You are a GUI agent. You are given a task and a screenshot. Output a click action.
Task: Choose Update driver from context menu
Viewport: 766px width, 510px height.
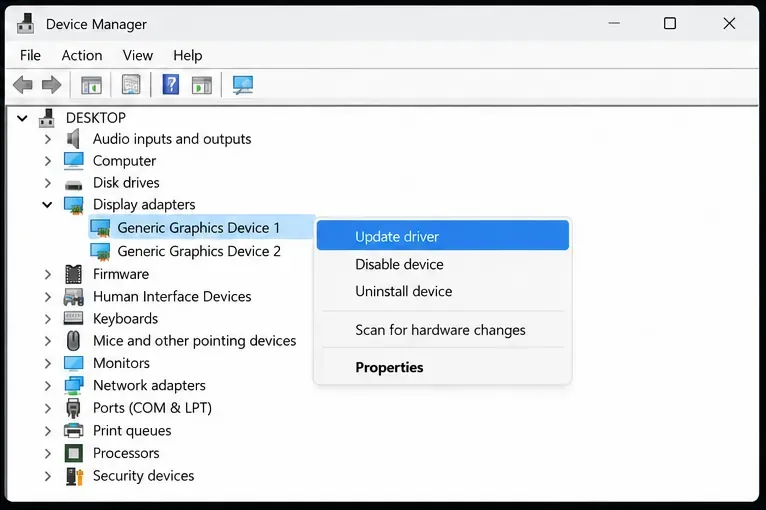pyautogui.click(x=443, y=235)
